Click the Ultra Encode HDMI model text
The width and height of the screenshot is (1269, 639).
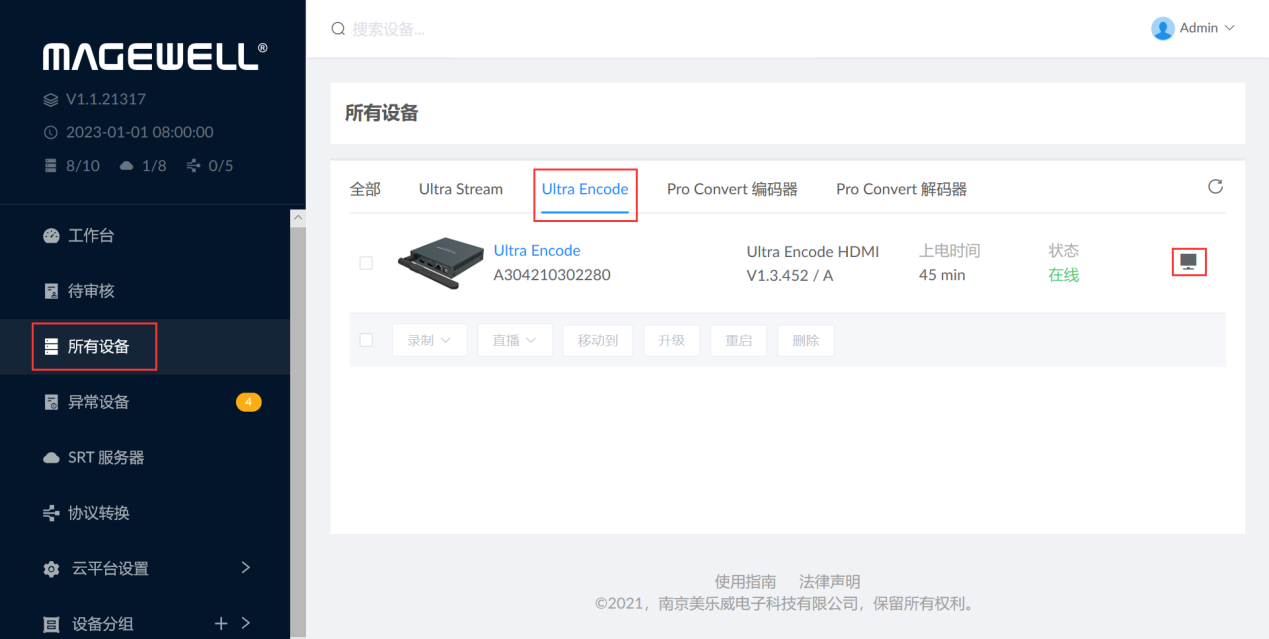point(813,252)
